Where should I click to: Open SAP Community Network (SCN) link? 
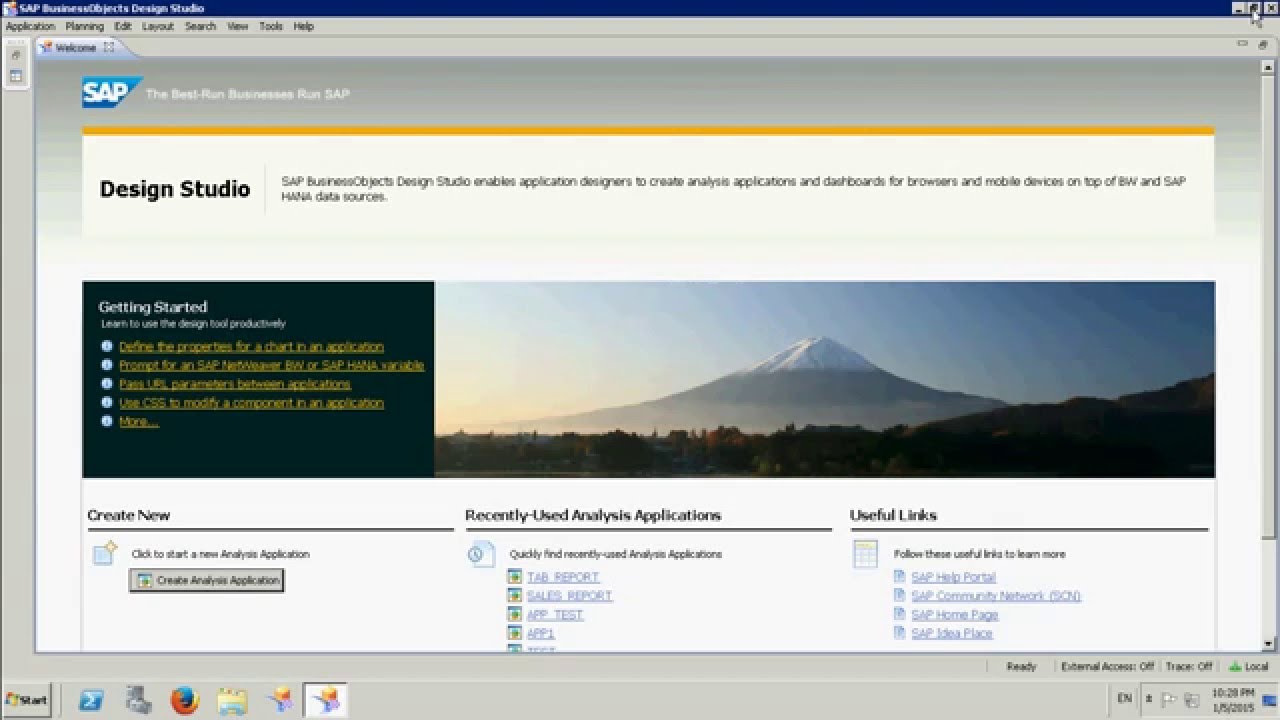(996, 596)
